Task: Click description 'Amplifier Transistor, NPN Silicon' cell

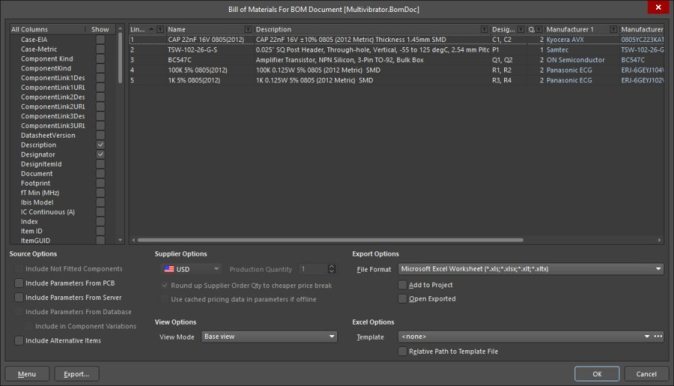Action: tap(340, 60)
